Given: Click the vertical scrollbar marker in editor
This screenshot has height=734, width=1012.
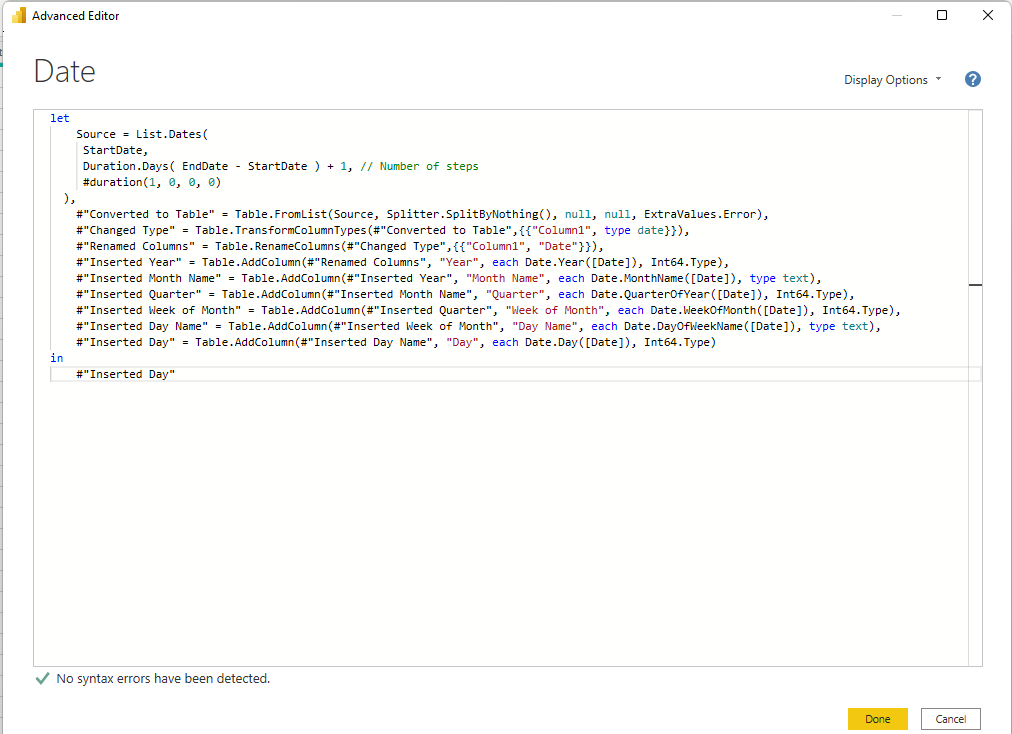Looking at the screenshot, I should pos(975,285).
